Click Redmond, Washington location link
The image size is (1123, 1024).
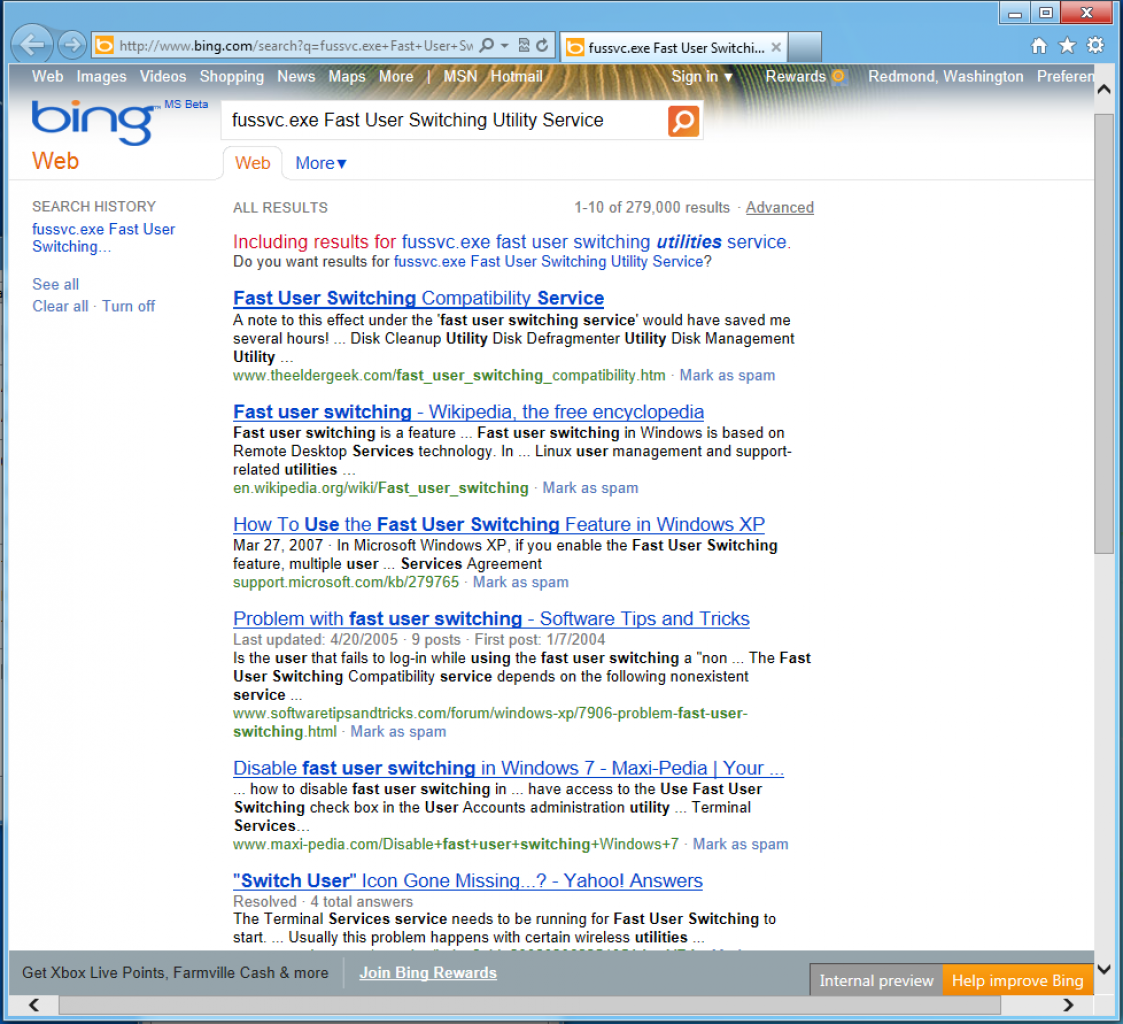coord(945,77)
